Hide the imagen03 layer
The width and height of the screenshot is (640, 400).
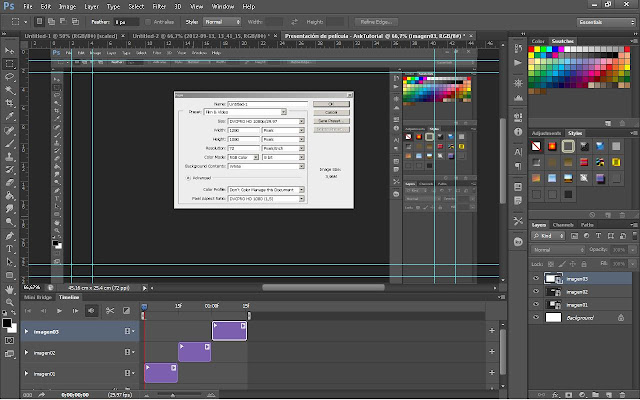coord(536,279)
